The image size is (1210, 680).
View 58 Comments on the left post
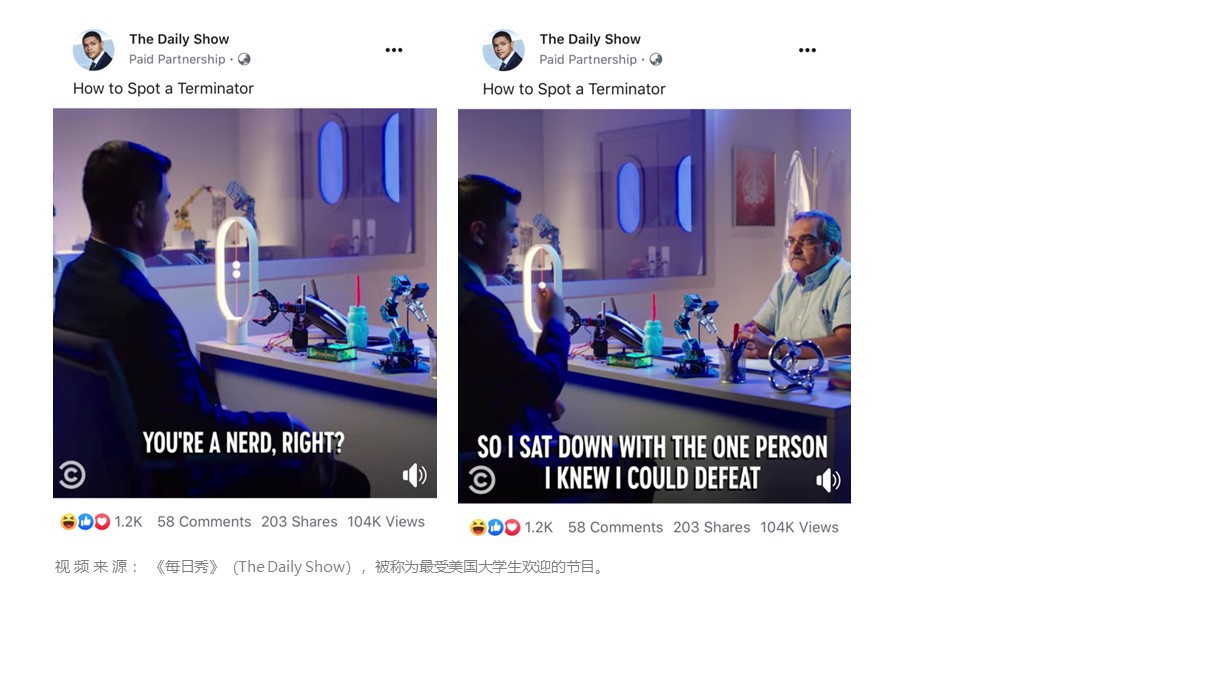[204, 522]
